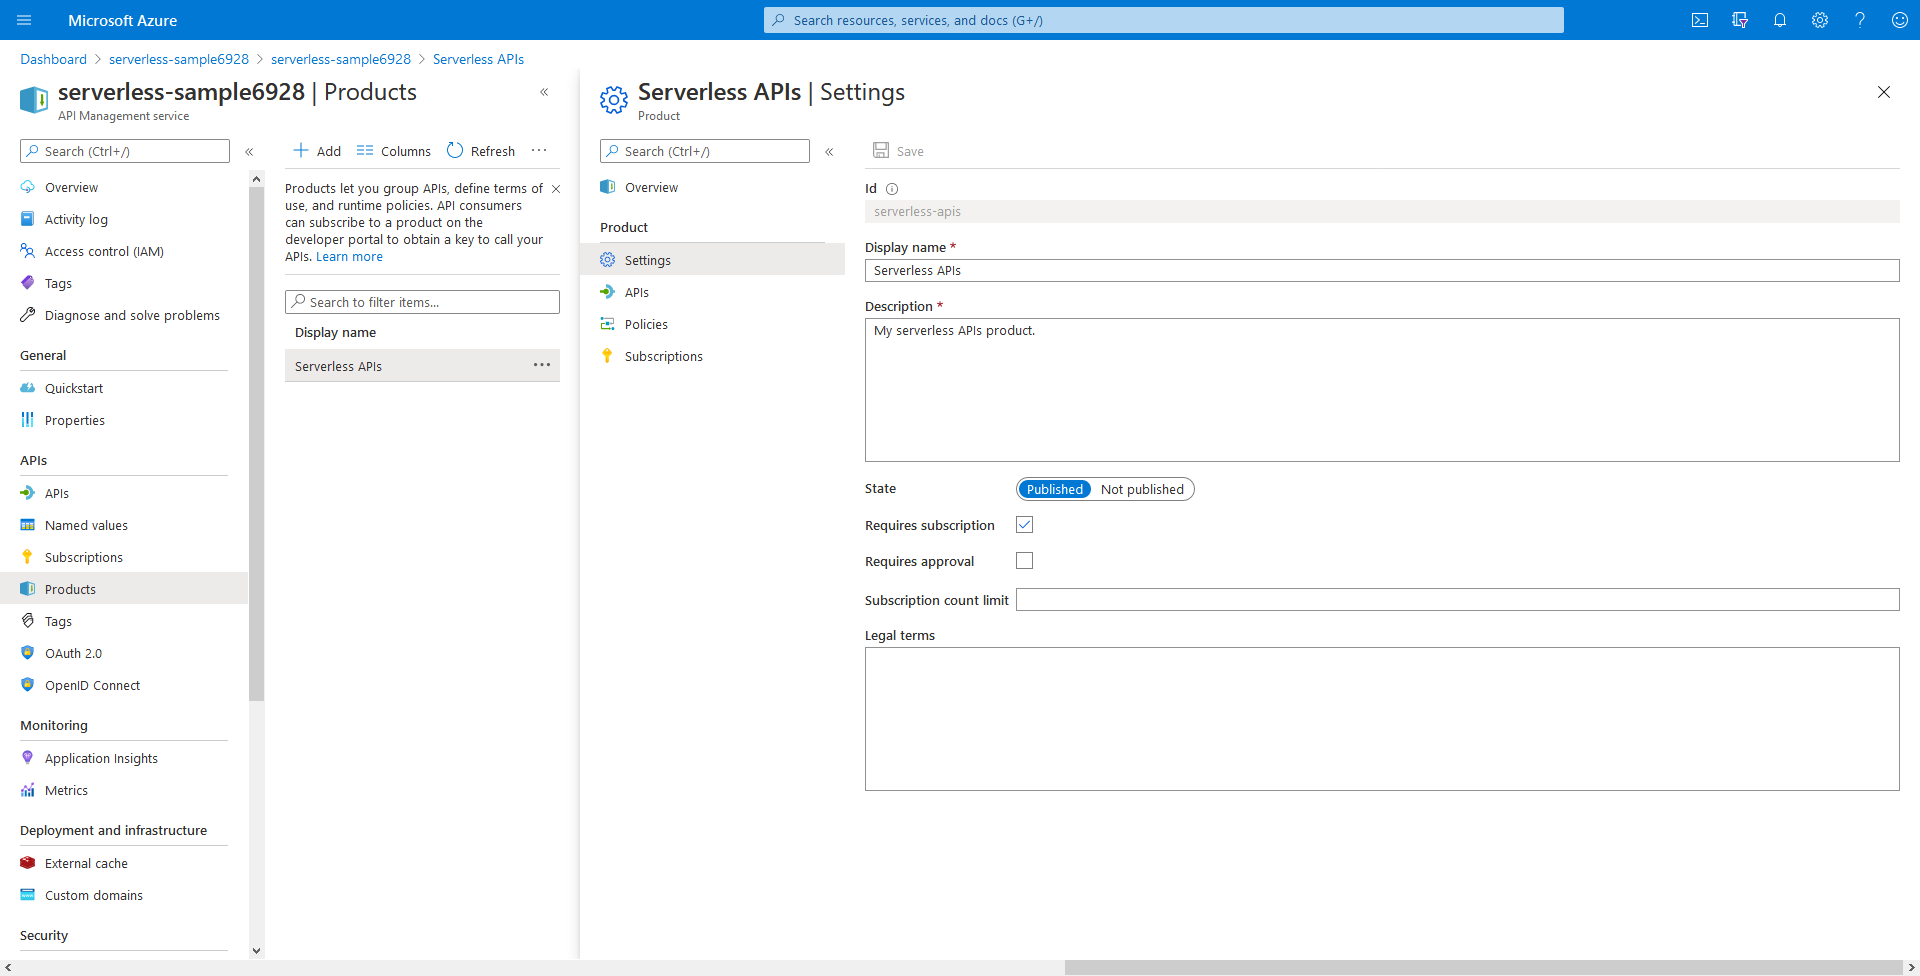Open the Azure hamburger menu
Image resolution: width=1920 pixels, height=976 pixels.
[x=24, y=20]
